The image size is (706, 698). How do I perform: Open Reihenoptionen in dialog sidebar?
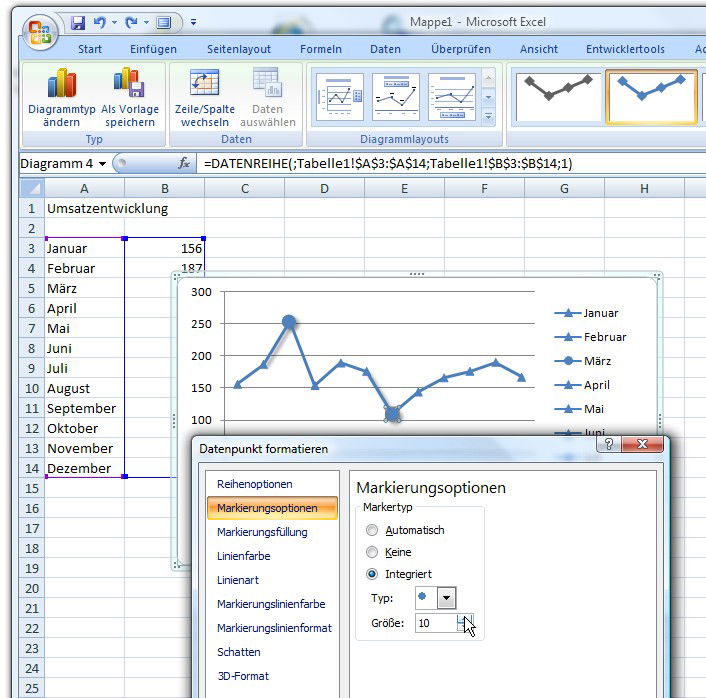click(272, 484)
